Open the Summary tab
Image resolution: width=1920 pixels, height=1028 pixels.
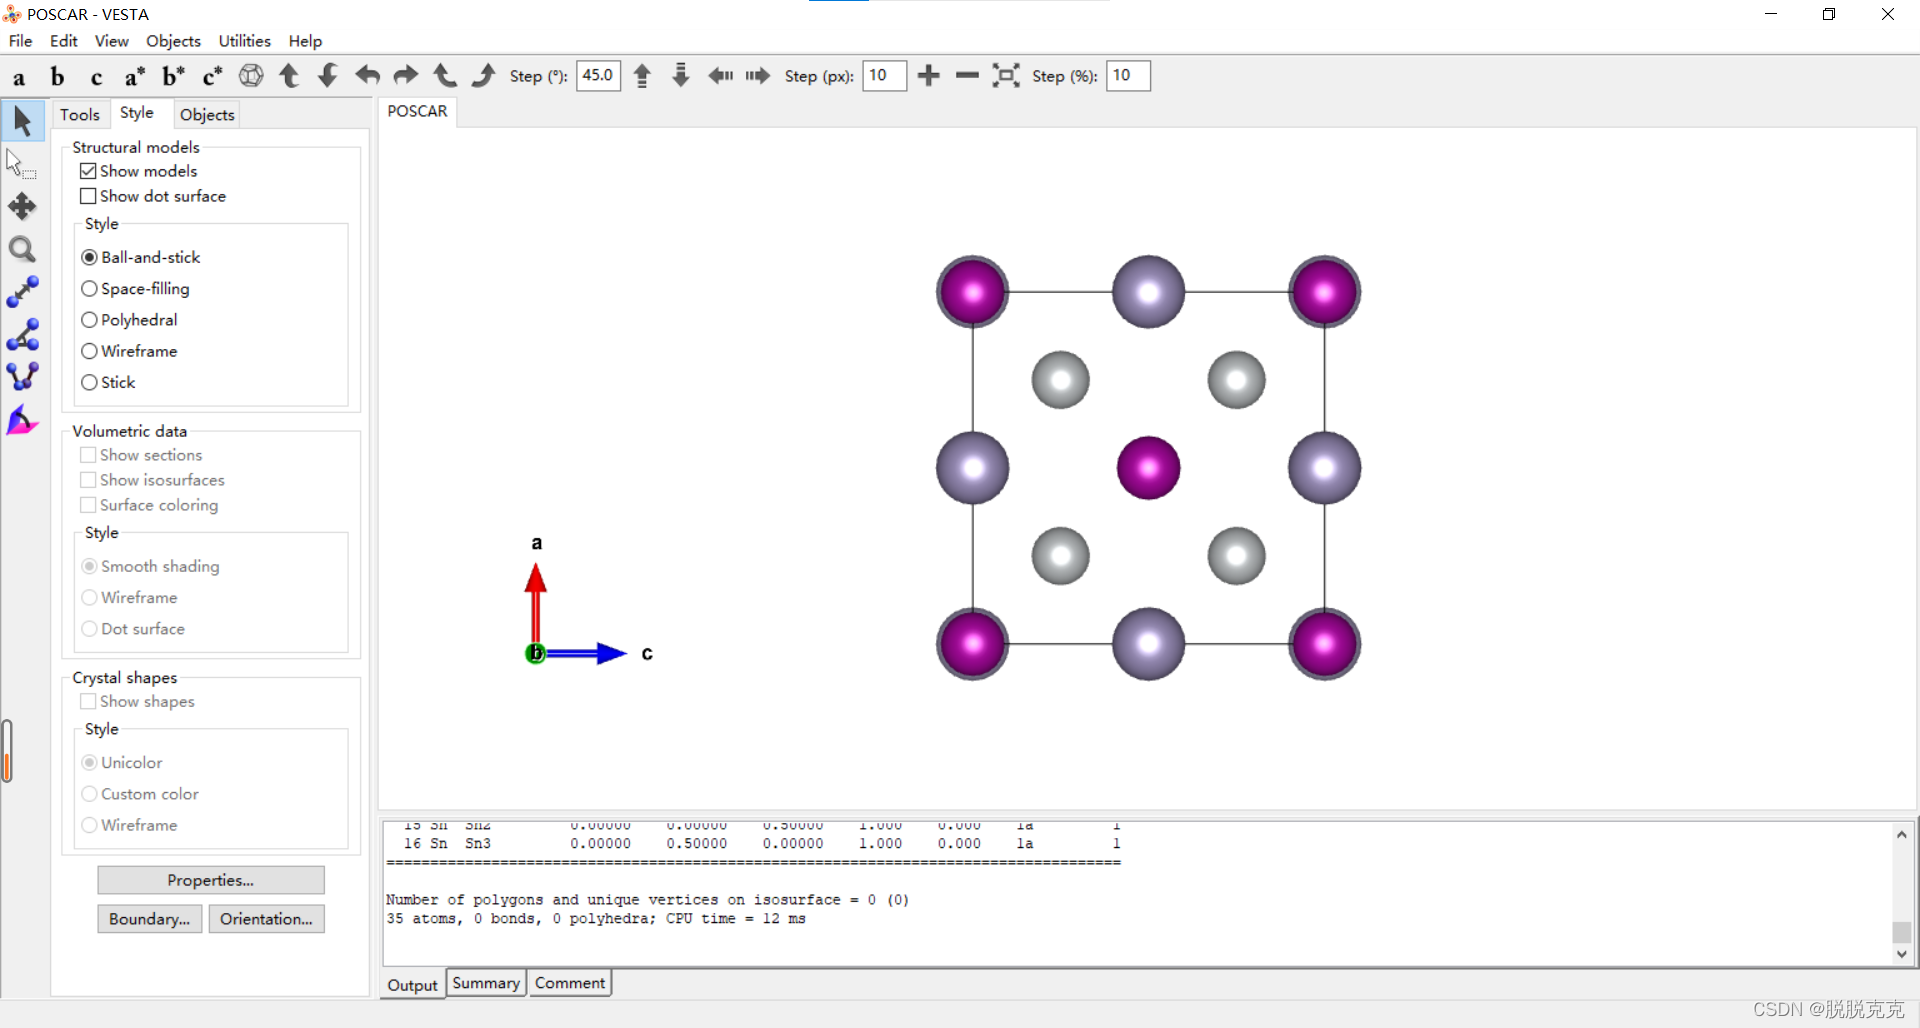pos(486,983)
